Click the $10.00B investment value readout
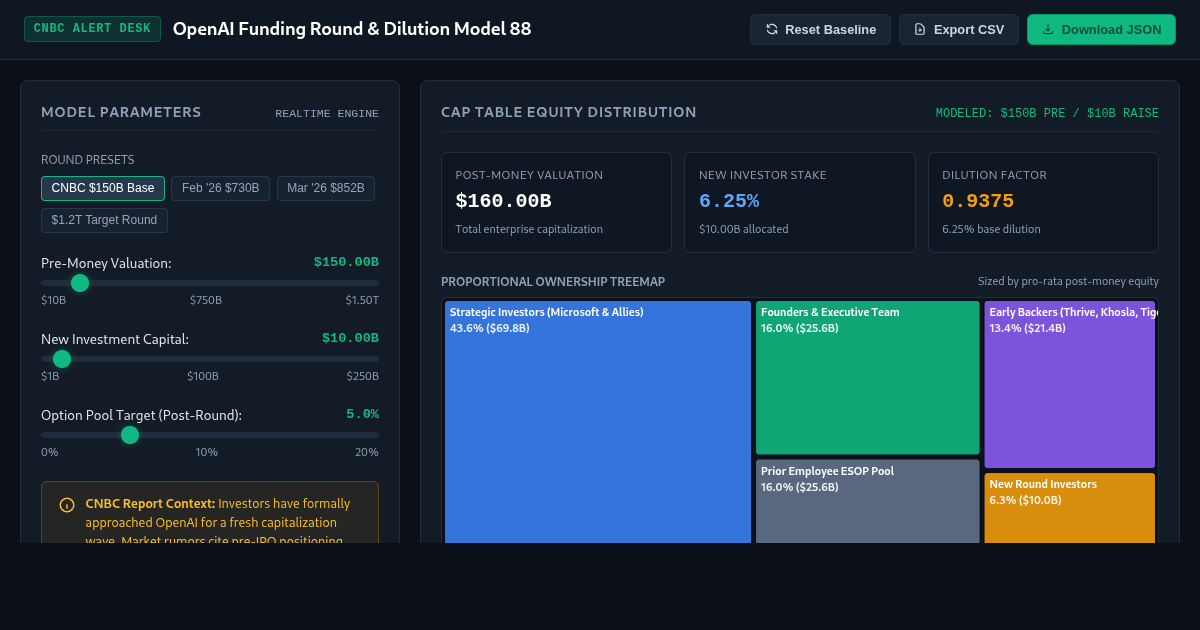Image resolution: width=1200 pixels, height=630 pixels. 350,338
